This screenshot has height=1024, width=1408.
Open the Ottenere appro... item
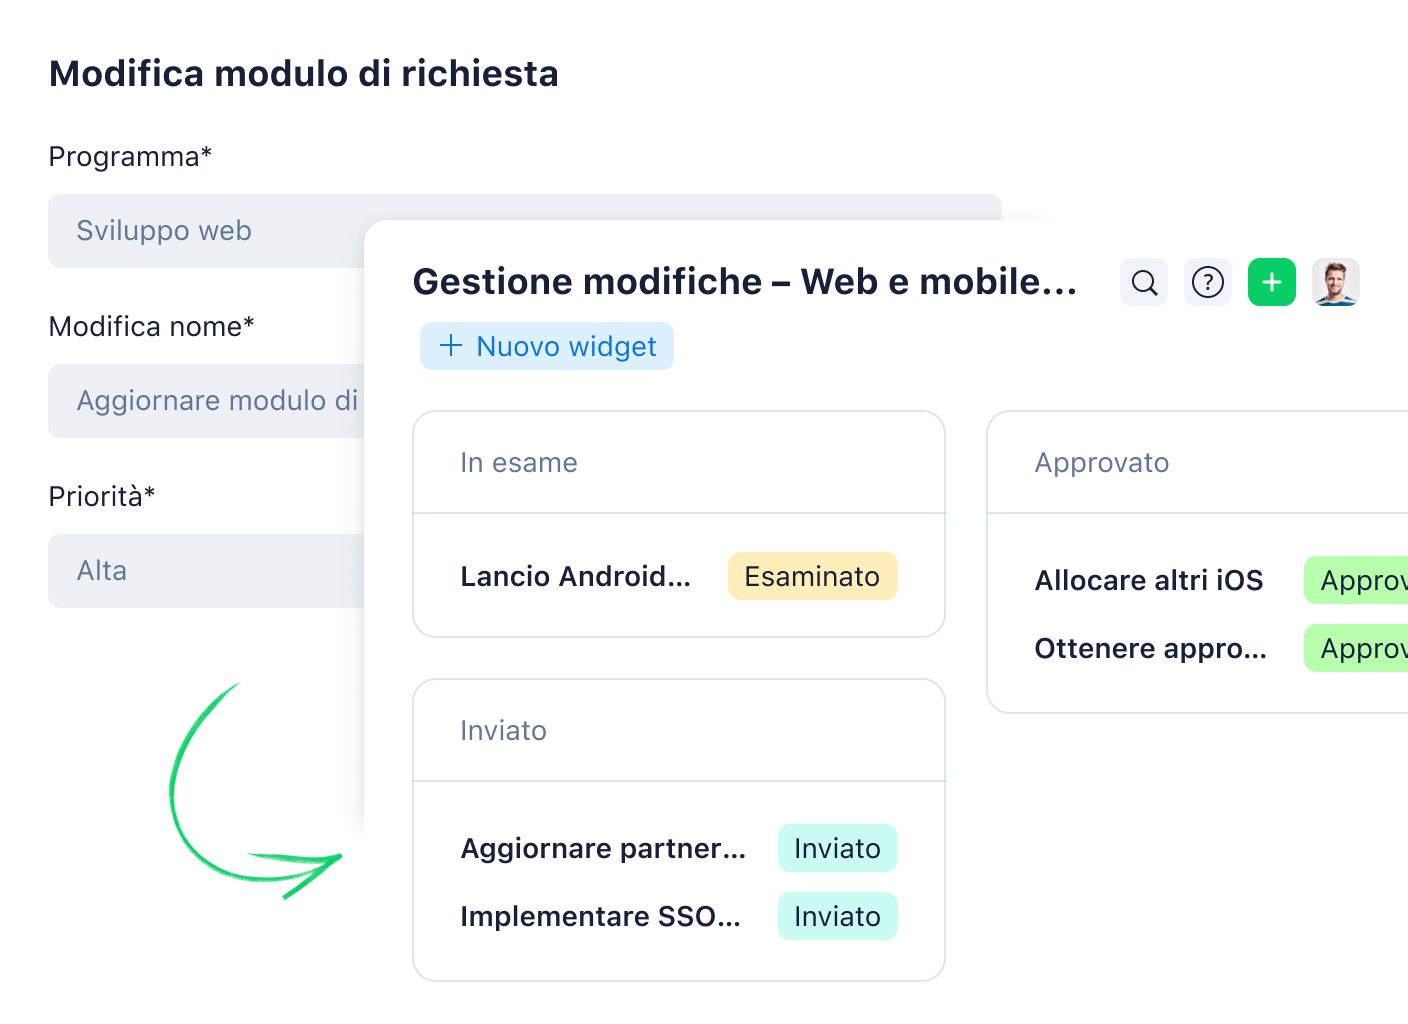[1150, 649]
